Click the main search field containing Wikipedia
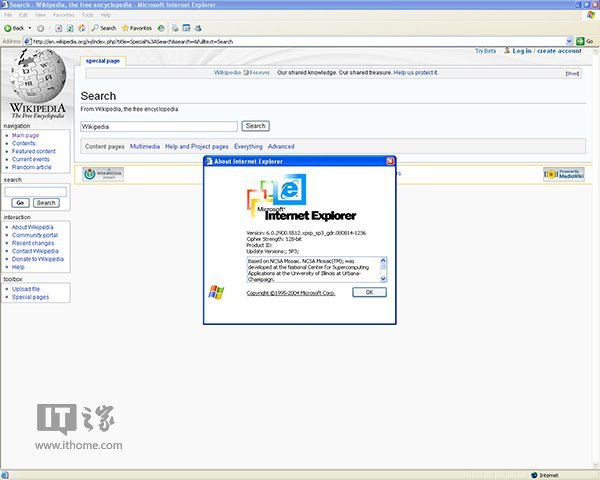Viewport: 600px width, 480px height. tap(158, 127)
